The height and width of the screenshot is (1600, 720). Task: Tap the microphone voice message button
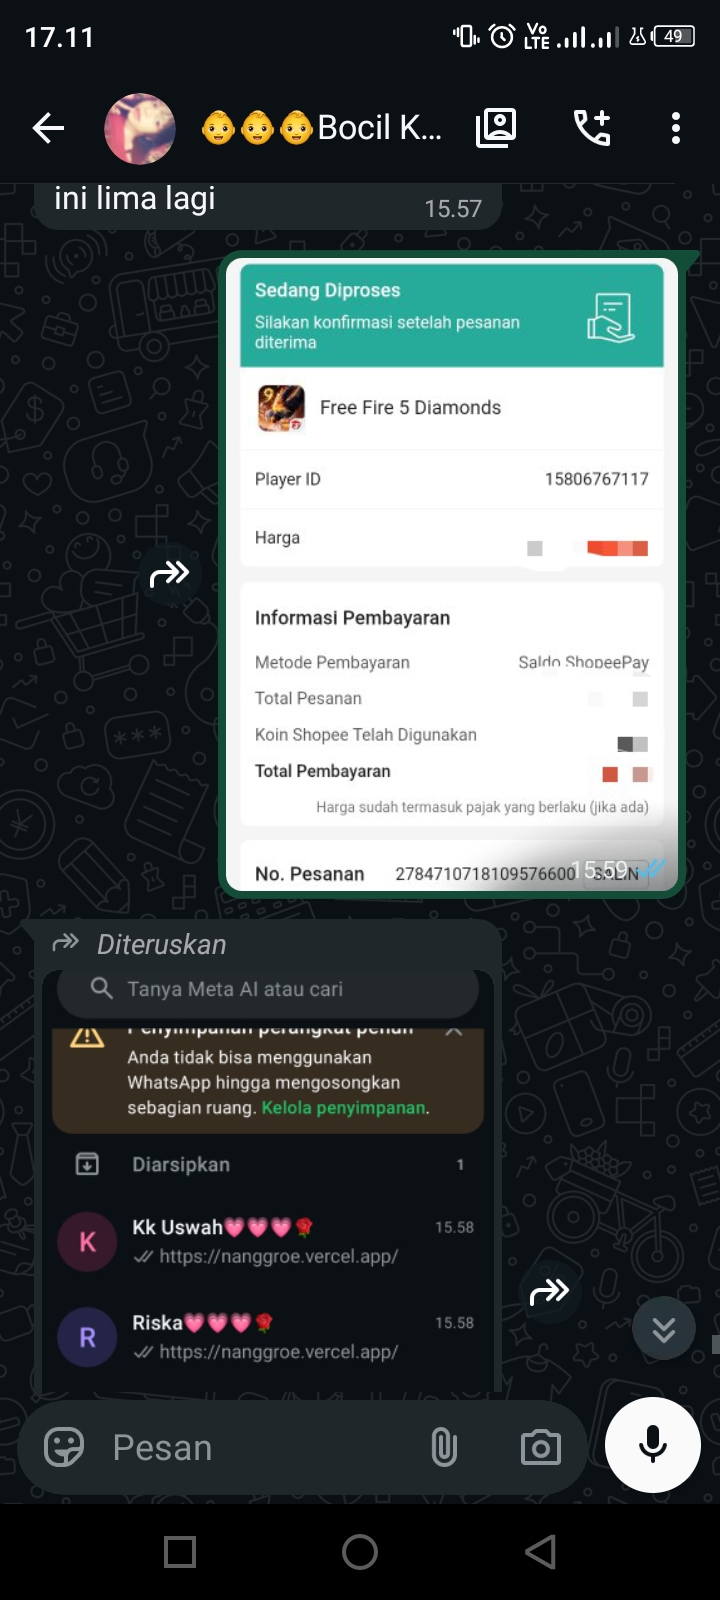pos(653,1445)
